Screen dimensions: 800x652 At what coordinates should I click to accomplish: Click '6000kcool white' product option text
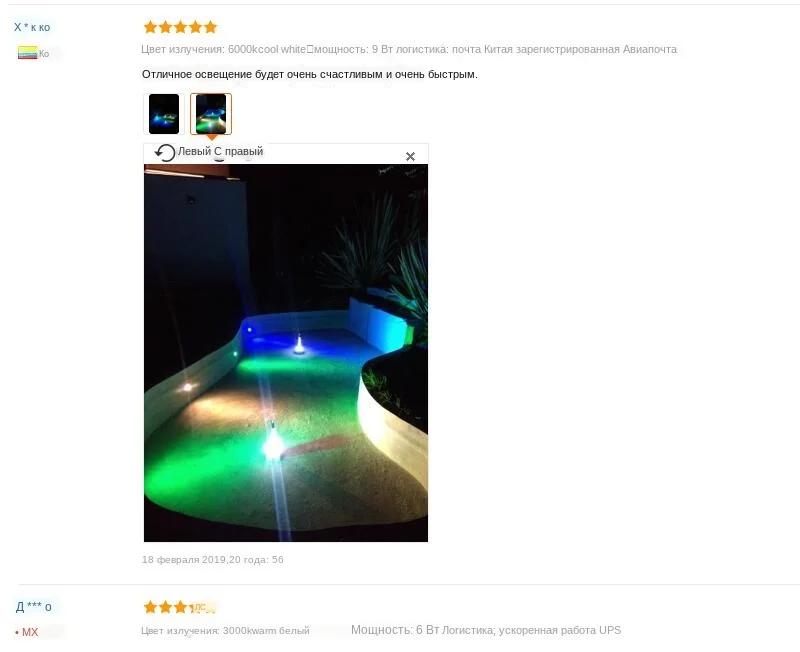(266, 49)
